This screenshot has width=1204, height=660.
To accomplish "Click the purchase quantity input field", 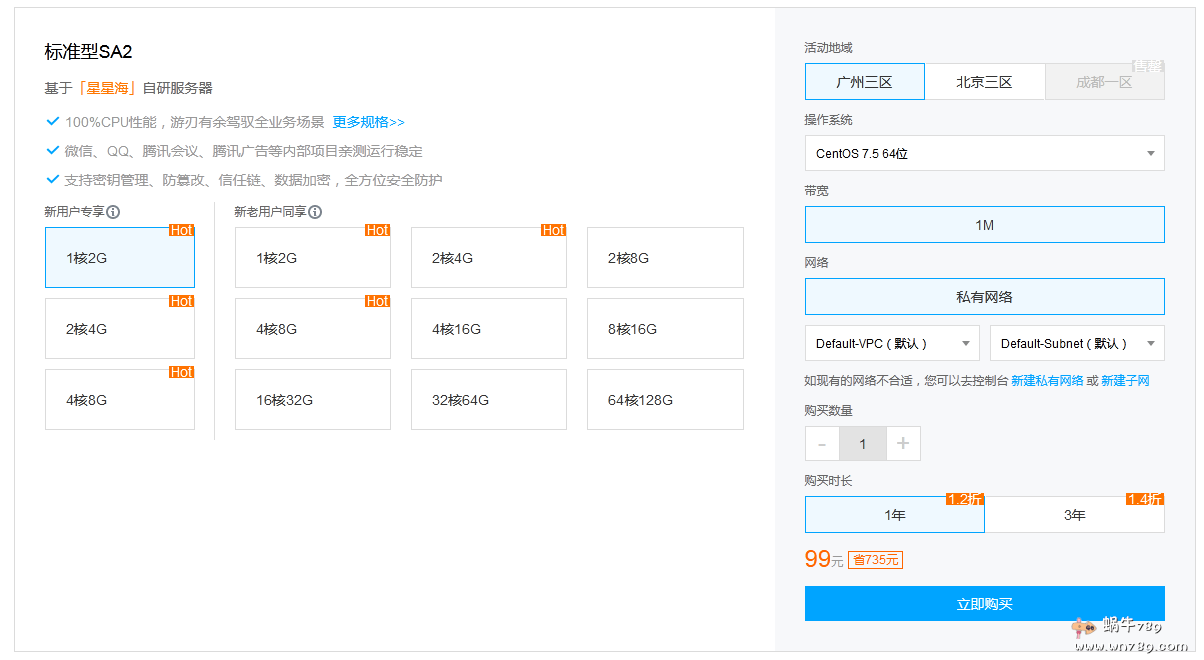I will [x=862, y=444].
